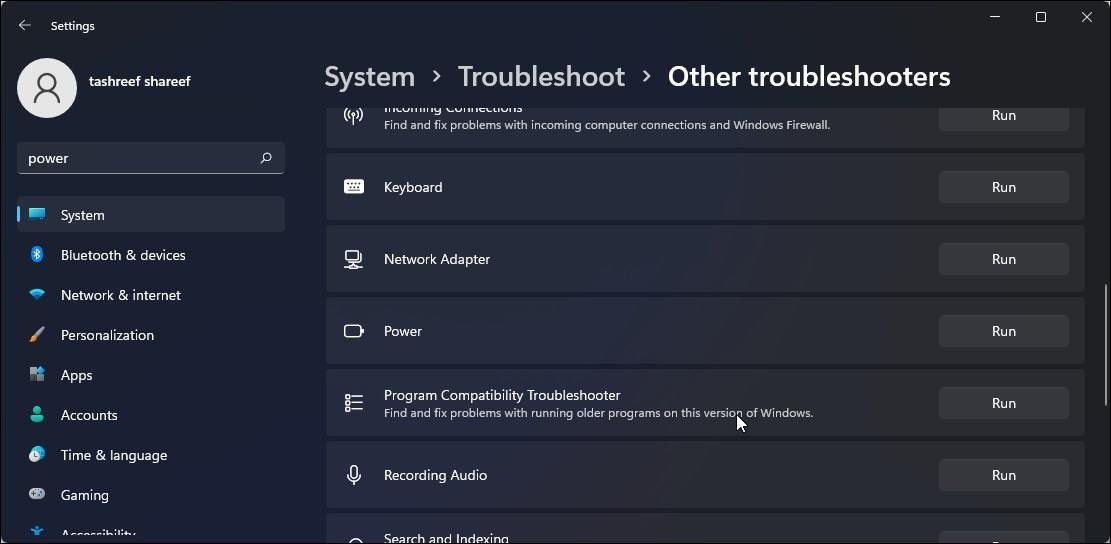Viewport: 1111px width, 544px height.
Task: Run the Power troubleshooter
Action: point(1003,331)
